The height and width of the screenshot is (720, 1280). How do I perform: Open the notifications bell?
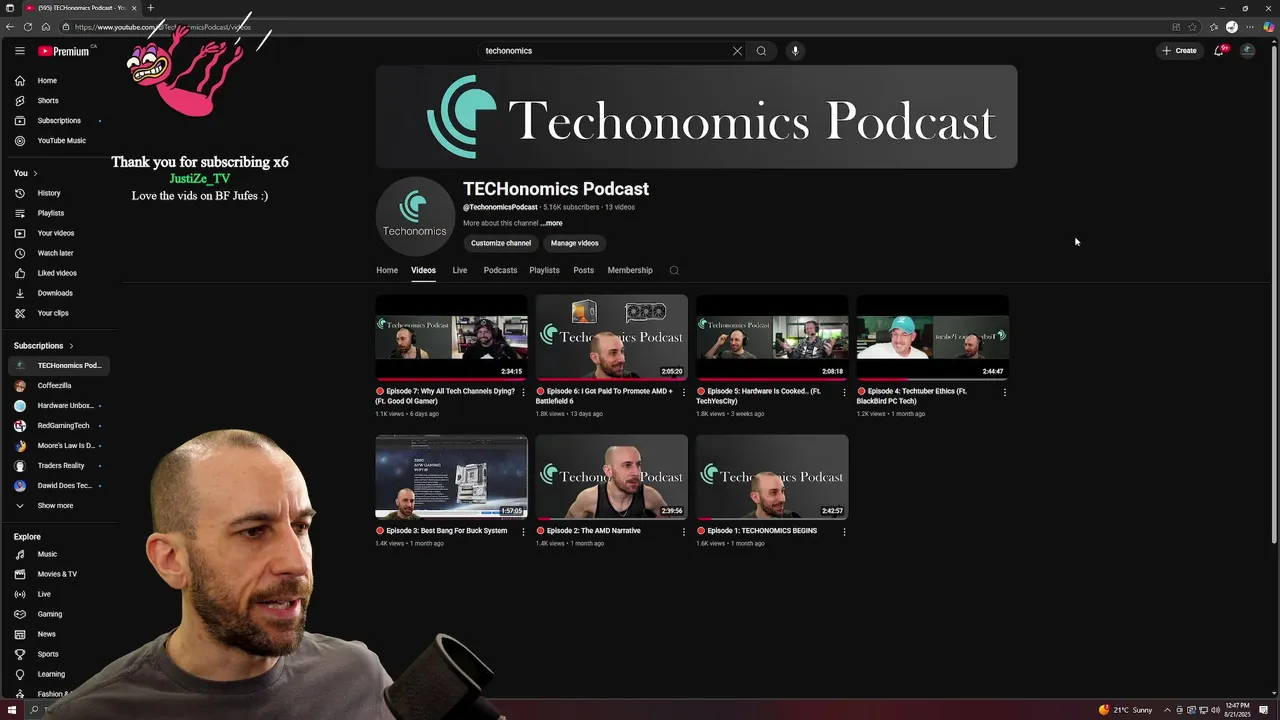click(x=1219, y=51)
